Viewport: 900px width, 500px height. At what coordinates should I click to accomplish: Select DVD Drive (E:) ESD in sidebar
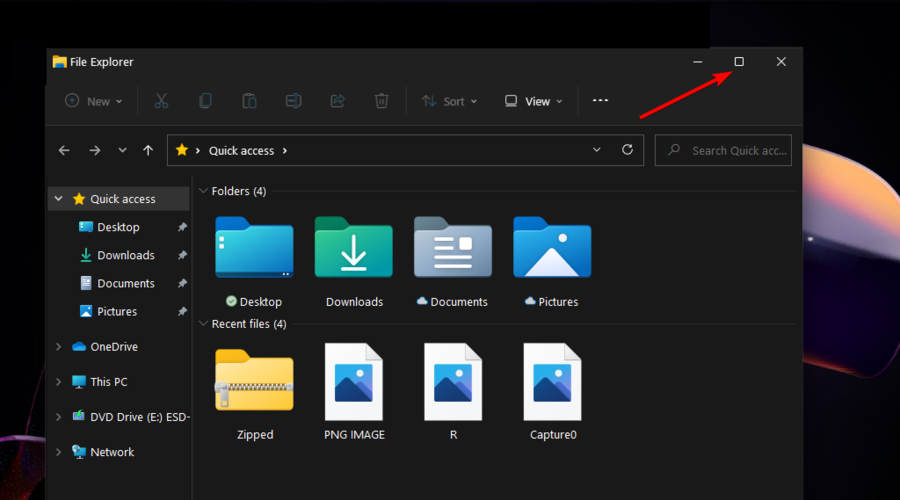point(131,417)
